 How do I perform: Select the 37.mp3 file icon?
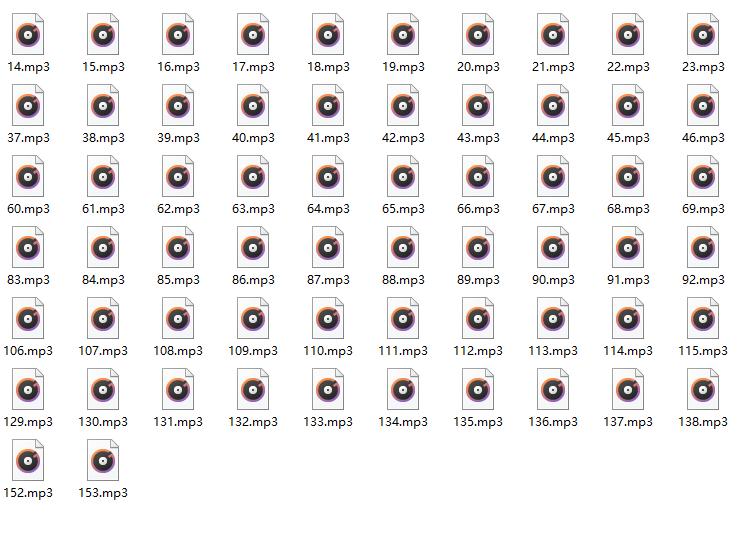(x=28, y=105)
